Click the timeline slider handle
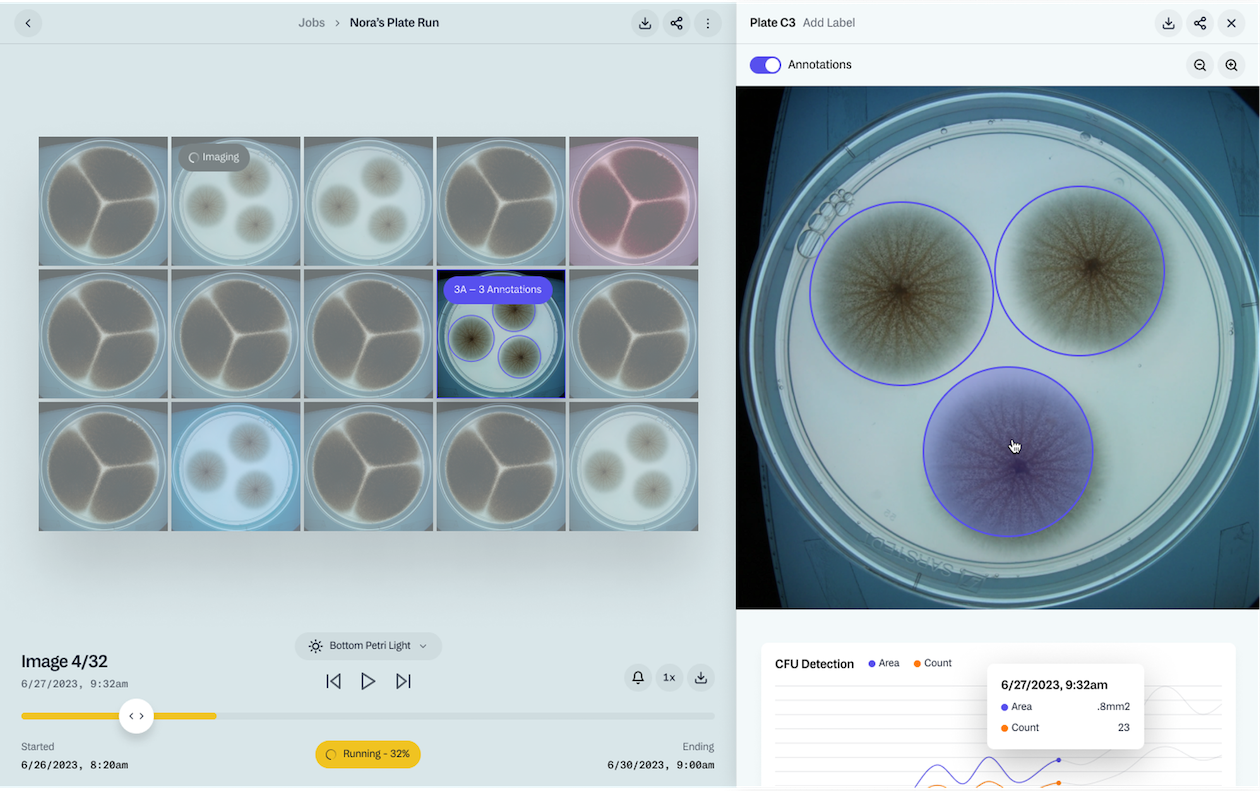The width and height of the screenshot is (1260, 791). [x=136, y=716]
